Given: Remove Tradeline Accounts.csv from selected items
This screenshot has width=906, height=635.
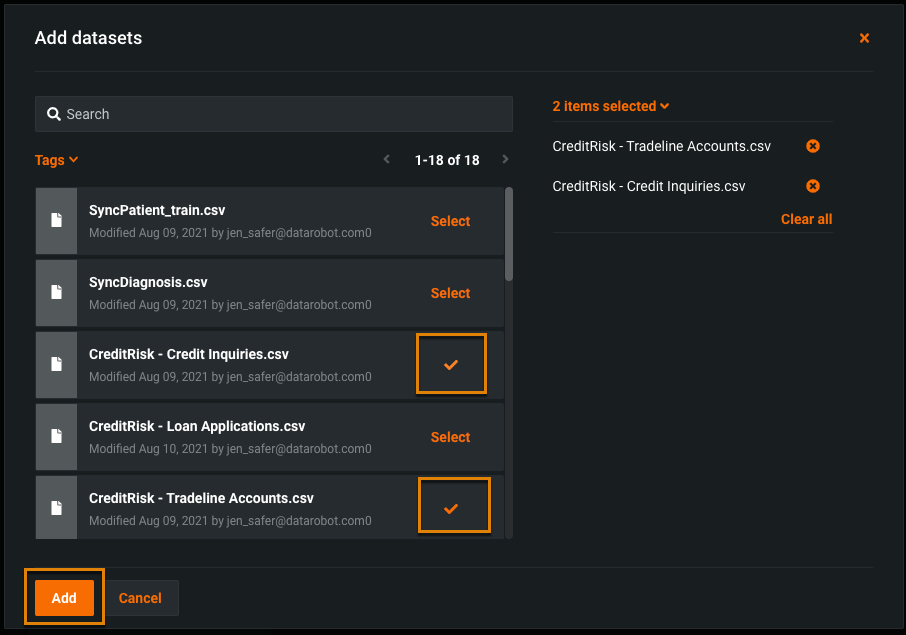Looking at the screenshot, I should coord(813,146).
